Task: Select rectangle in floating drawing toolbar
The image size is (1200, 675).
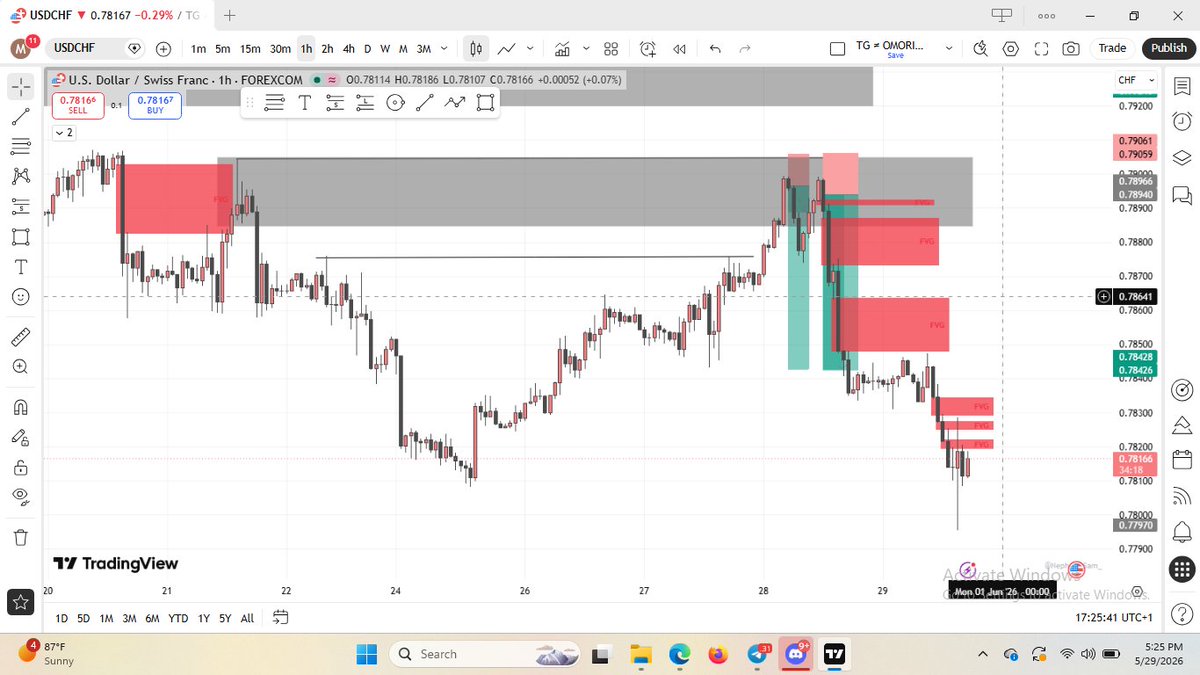Action: coord(485,102)
